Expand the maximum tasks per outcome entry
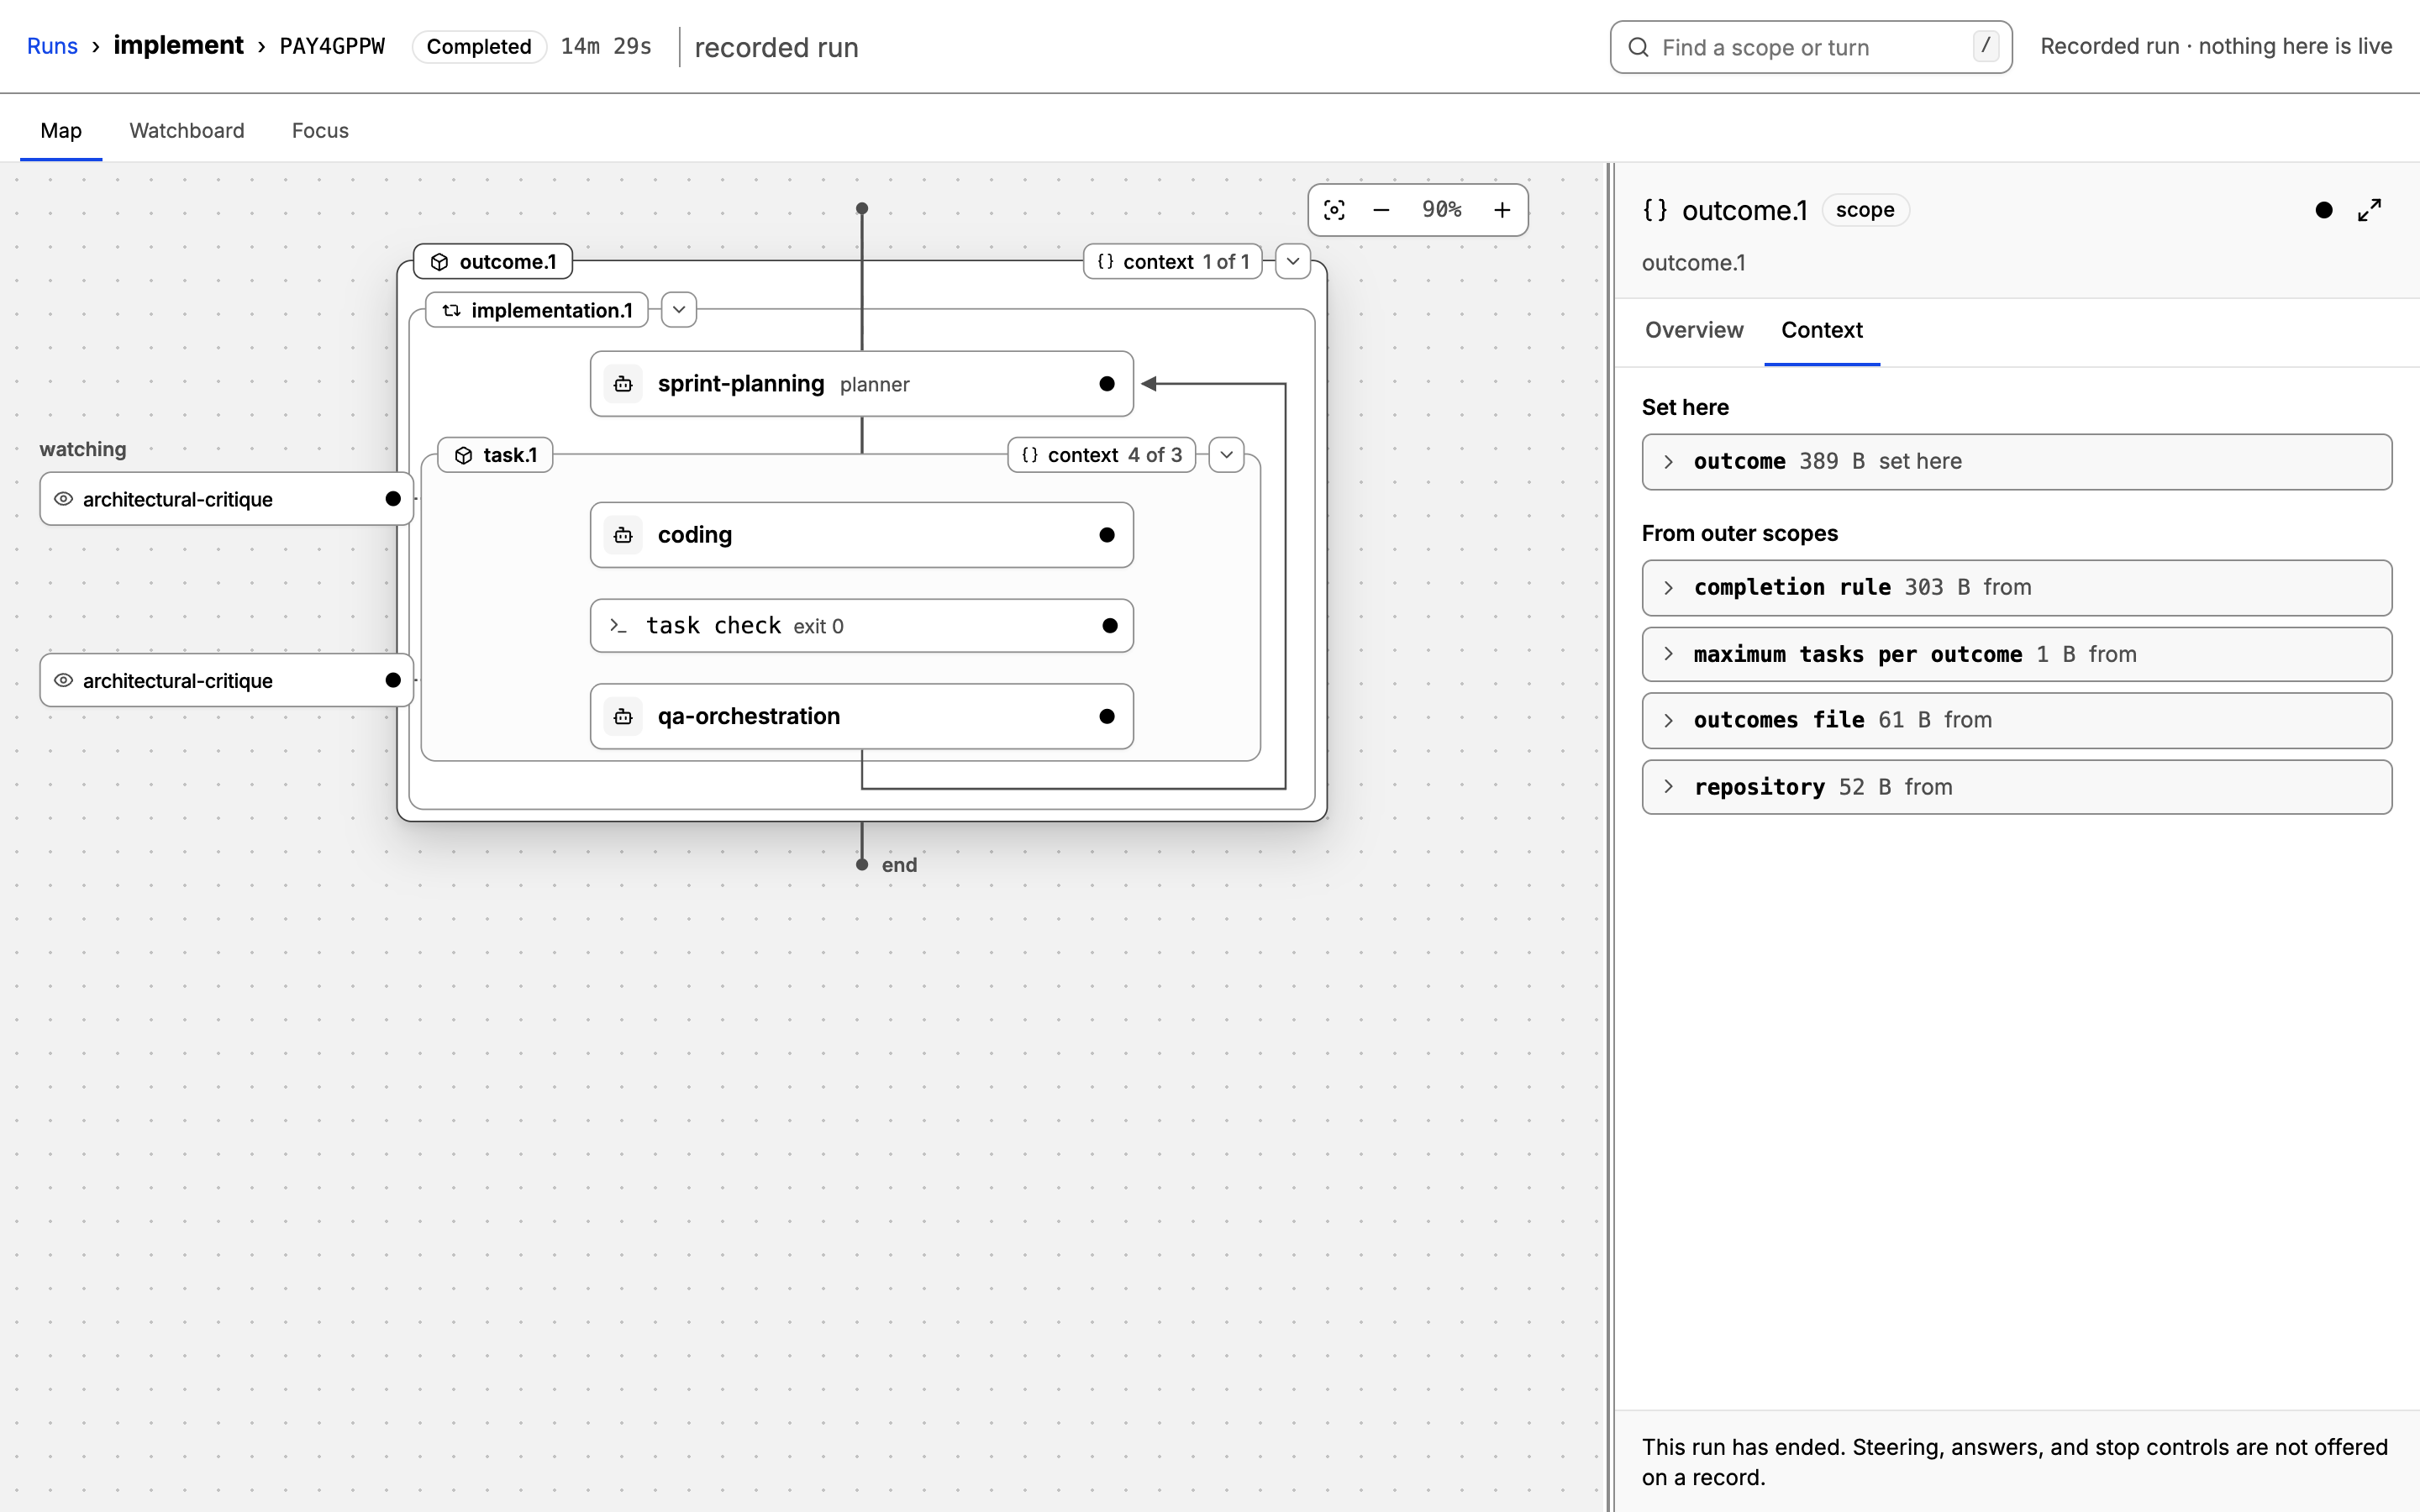The width and height of the screenshot is (2420, 1512). [2016, 654]
